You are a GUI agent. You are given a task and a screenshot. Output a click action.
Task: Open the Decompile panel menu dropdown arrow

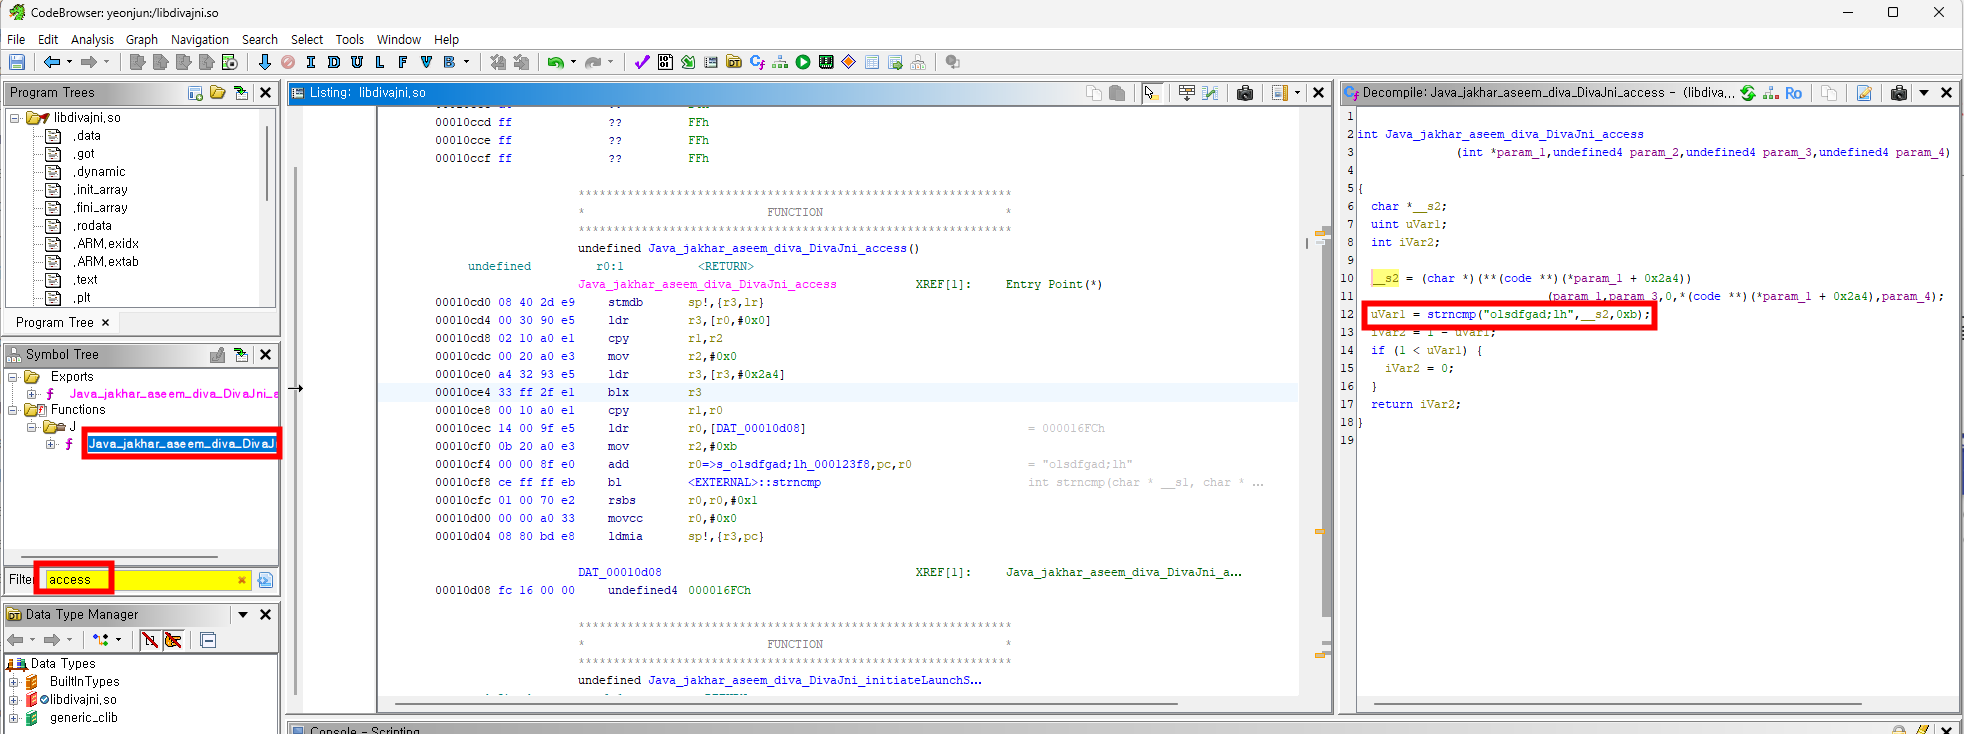pyautogui.click(x=1923, y=93)
